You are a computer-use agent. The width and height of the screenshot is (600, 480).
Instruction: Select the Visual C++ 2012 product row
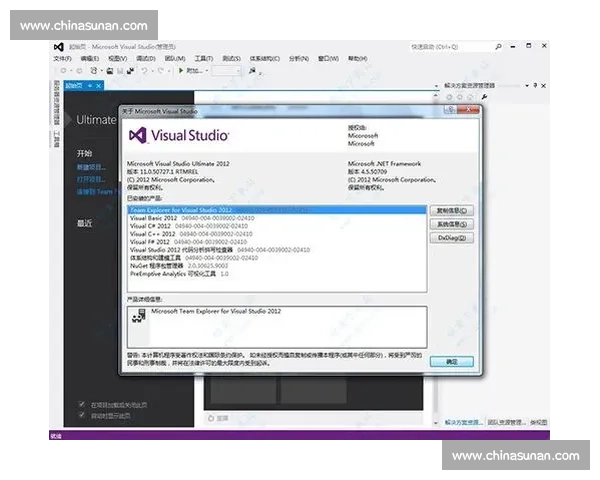[x=277, y=234]
